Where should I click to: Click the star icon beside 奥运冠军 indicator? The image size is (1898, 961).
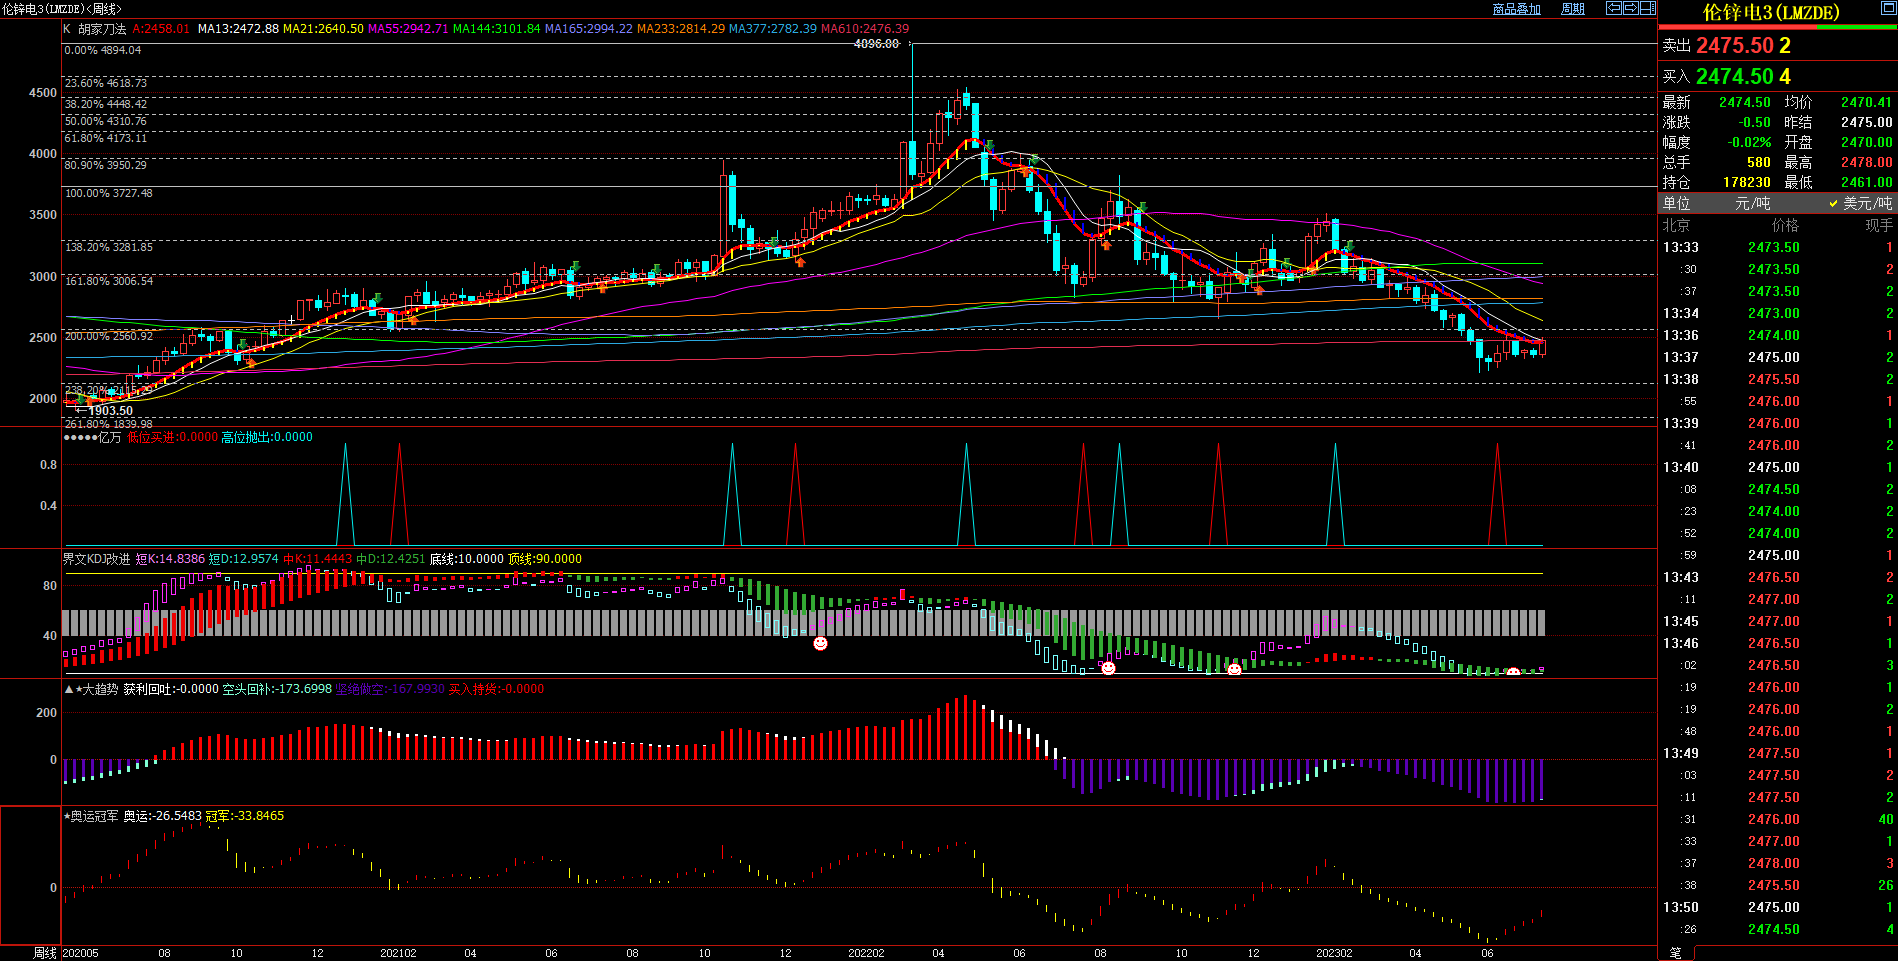[x=67, y=816]
